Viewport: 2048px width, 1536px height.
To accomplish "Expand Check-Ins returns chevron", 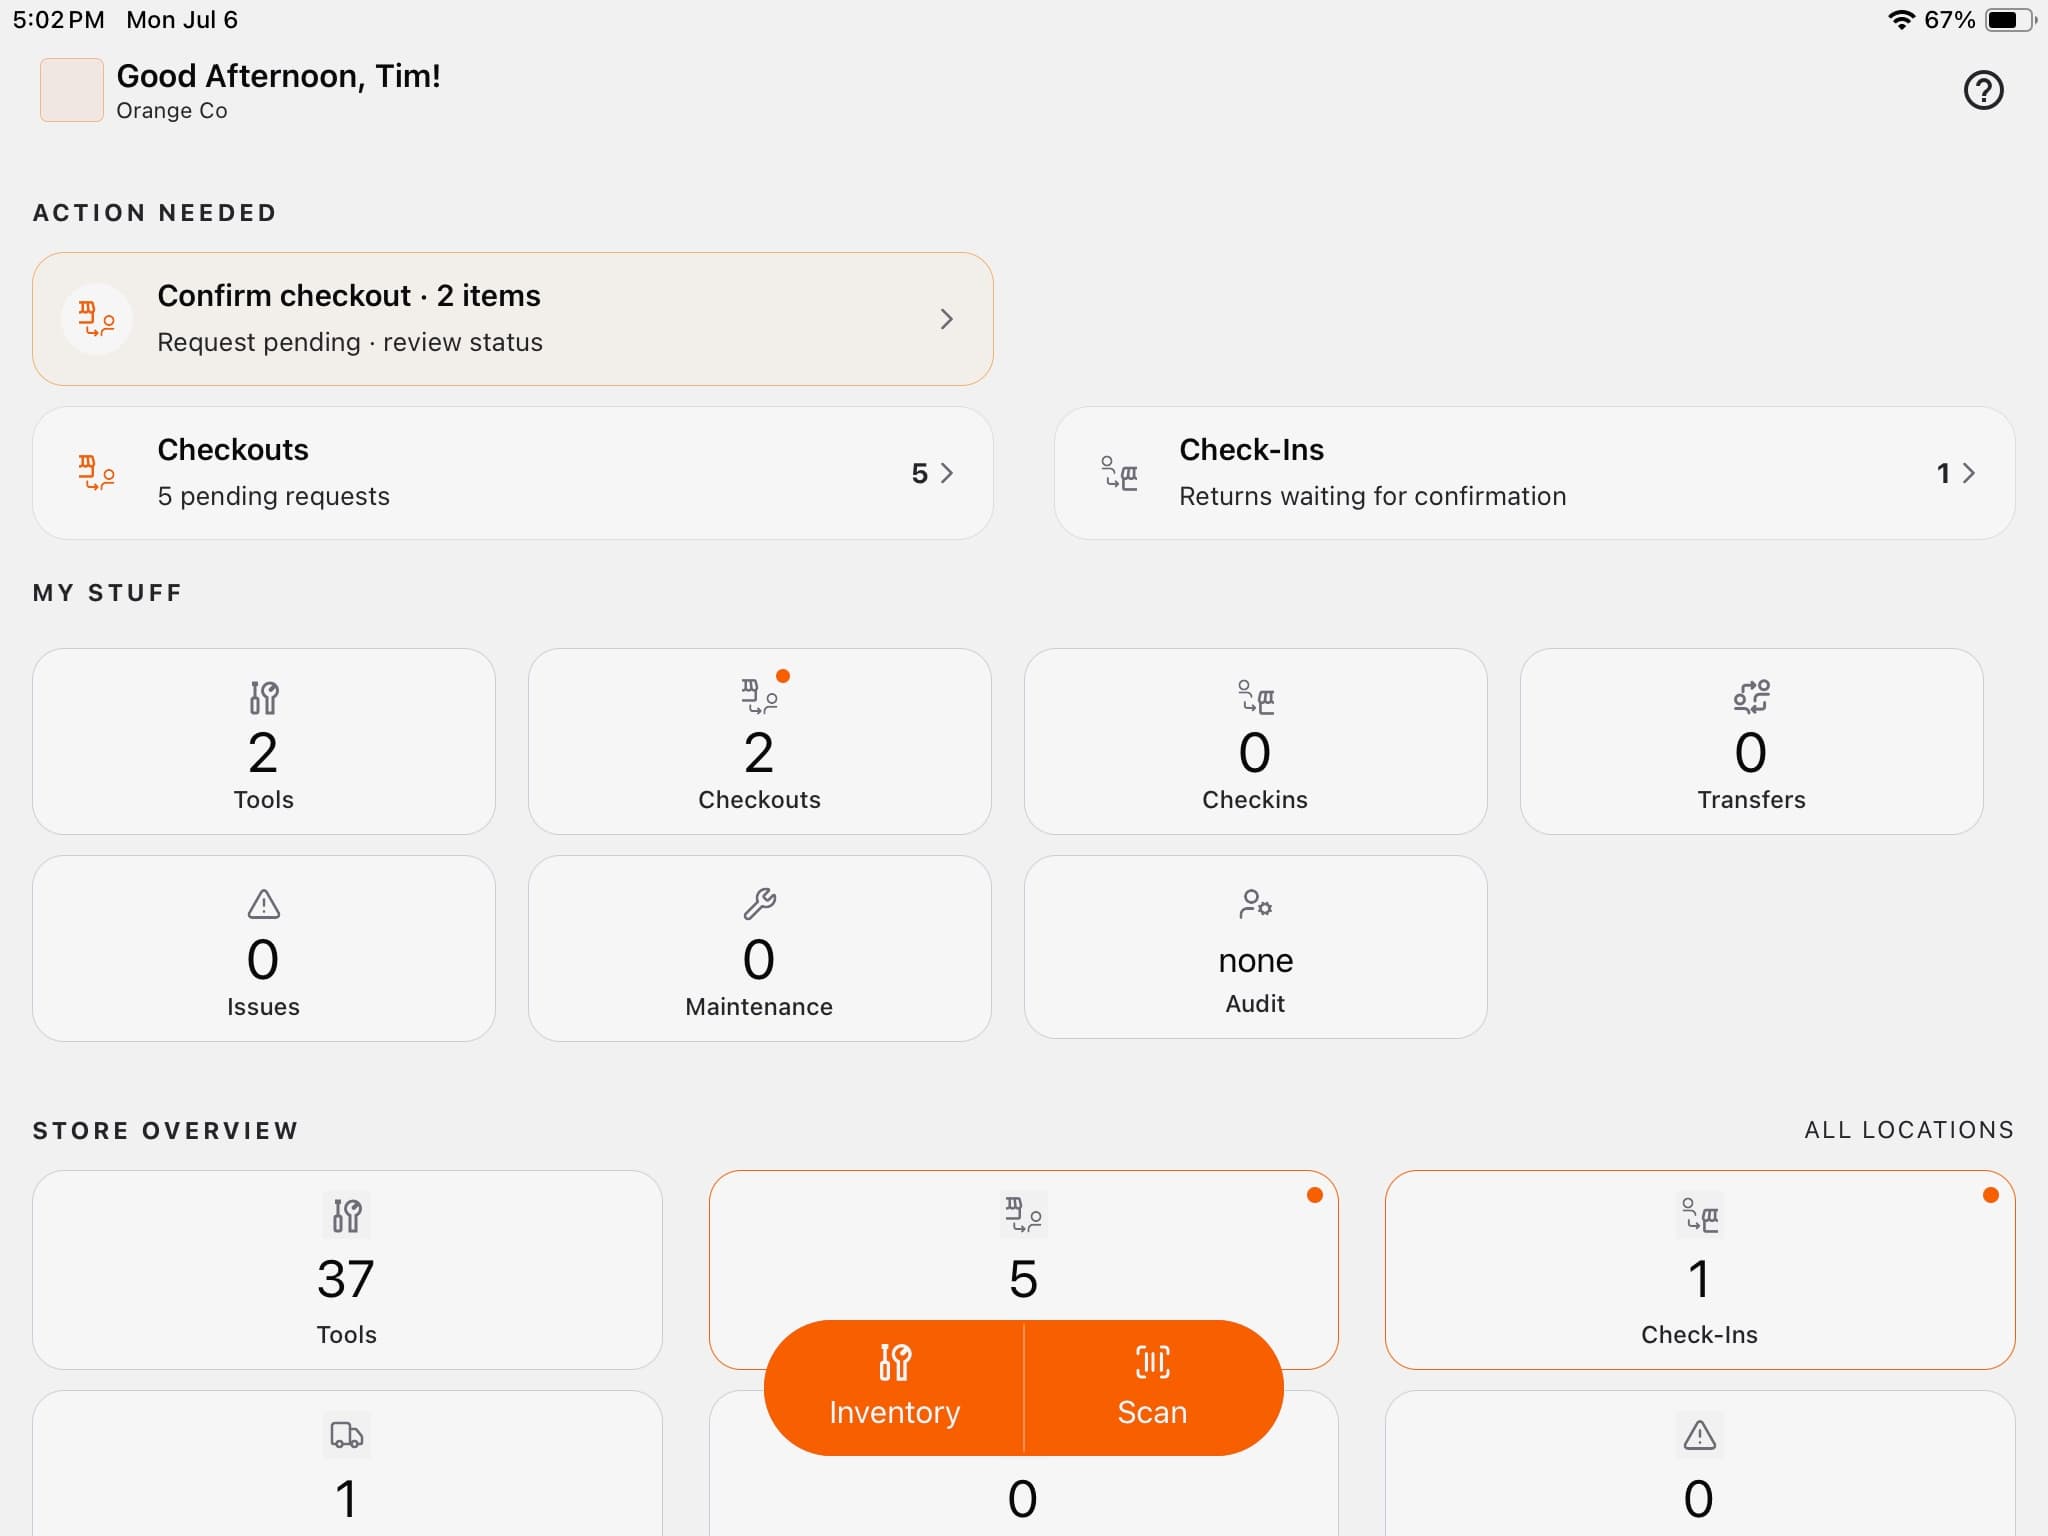I will coord(1968,473).
